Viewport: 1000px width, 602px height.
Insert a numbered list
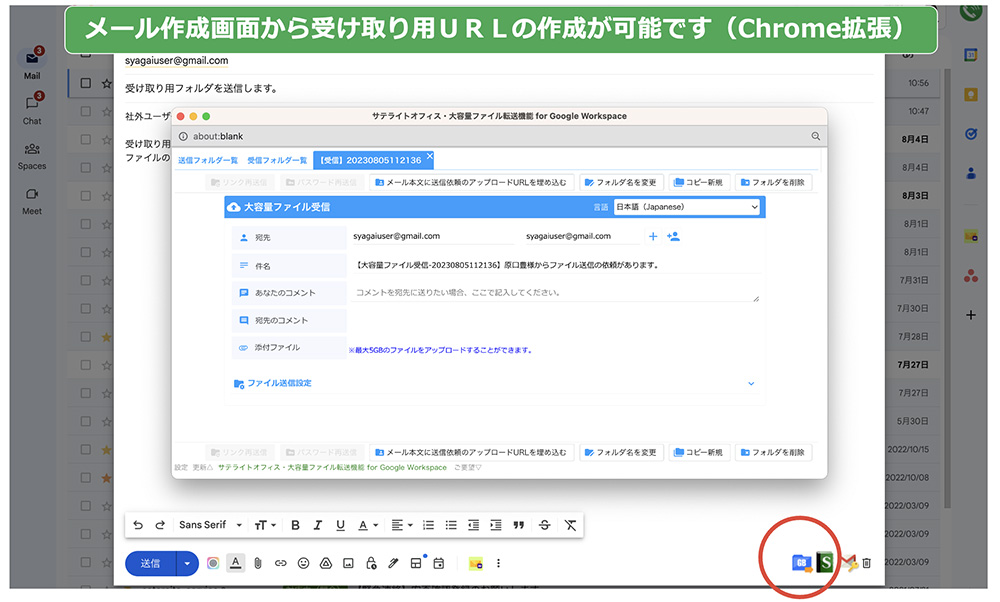[429, 525]
